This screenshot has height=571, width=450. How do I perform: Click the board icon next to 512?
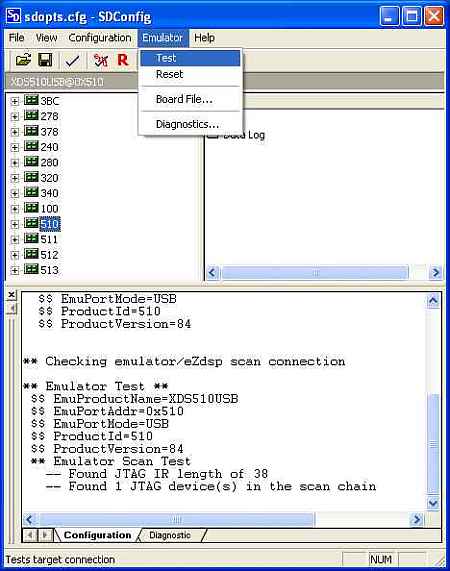click(31, 254)
